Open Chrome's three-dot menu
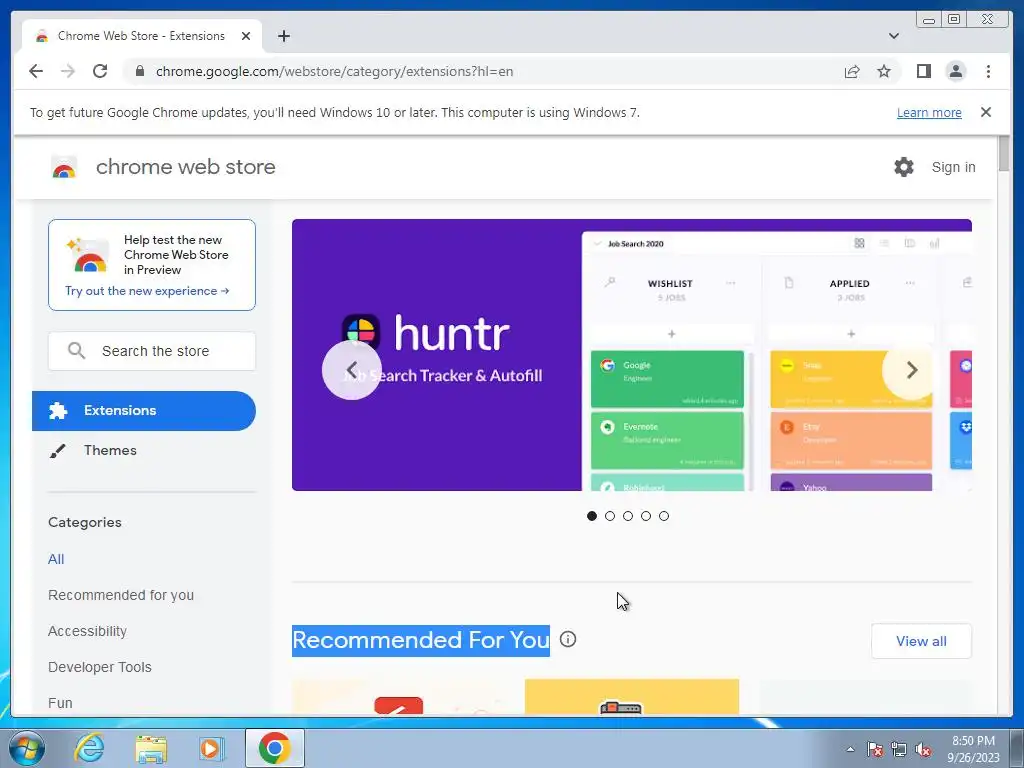Viewport: 1024px width, 768px height. pyautogui.click(x=988, y=71)
